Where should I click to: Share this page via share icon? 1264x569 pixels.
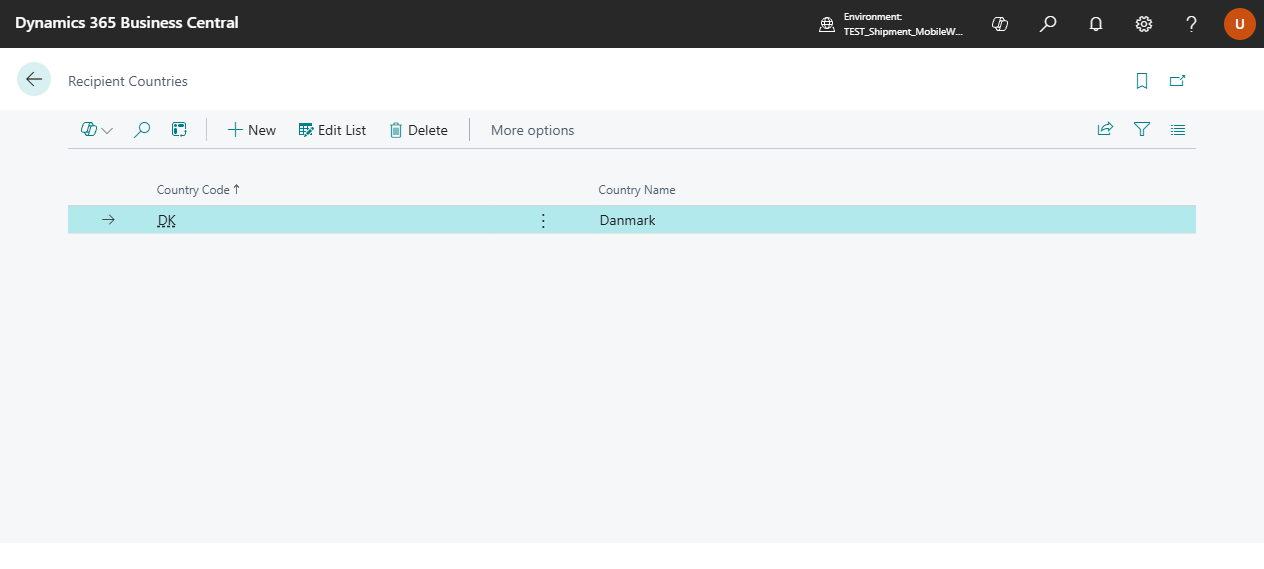pos(1105,129)
